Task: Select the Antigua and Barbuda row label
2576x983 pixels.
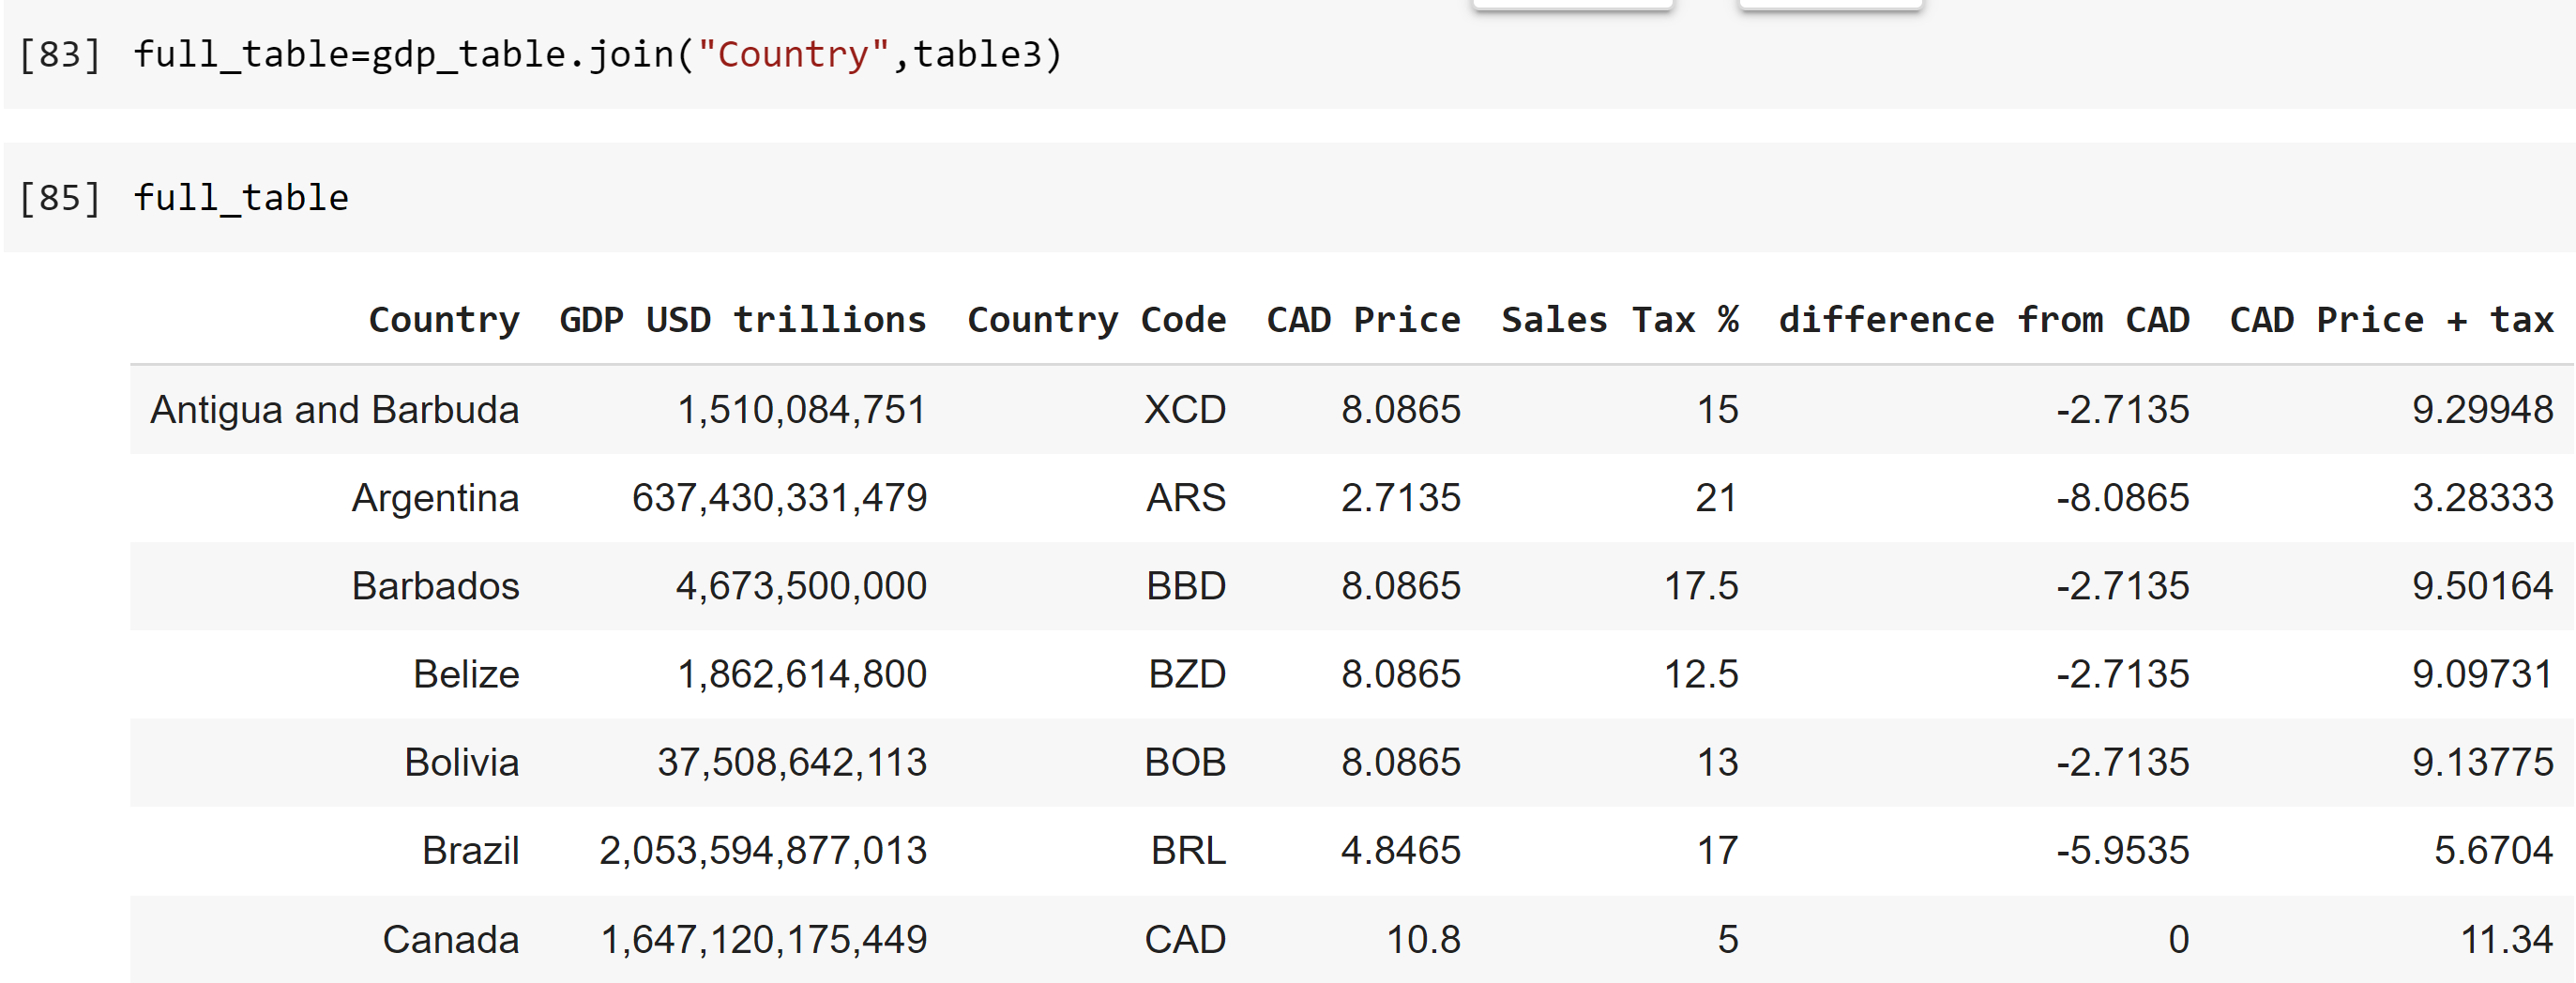Action: [334, 410]
